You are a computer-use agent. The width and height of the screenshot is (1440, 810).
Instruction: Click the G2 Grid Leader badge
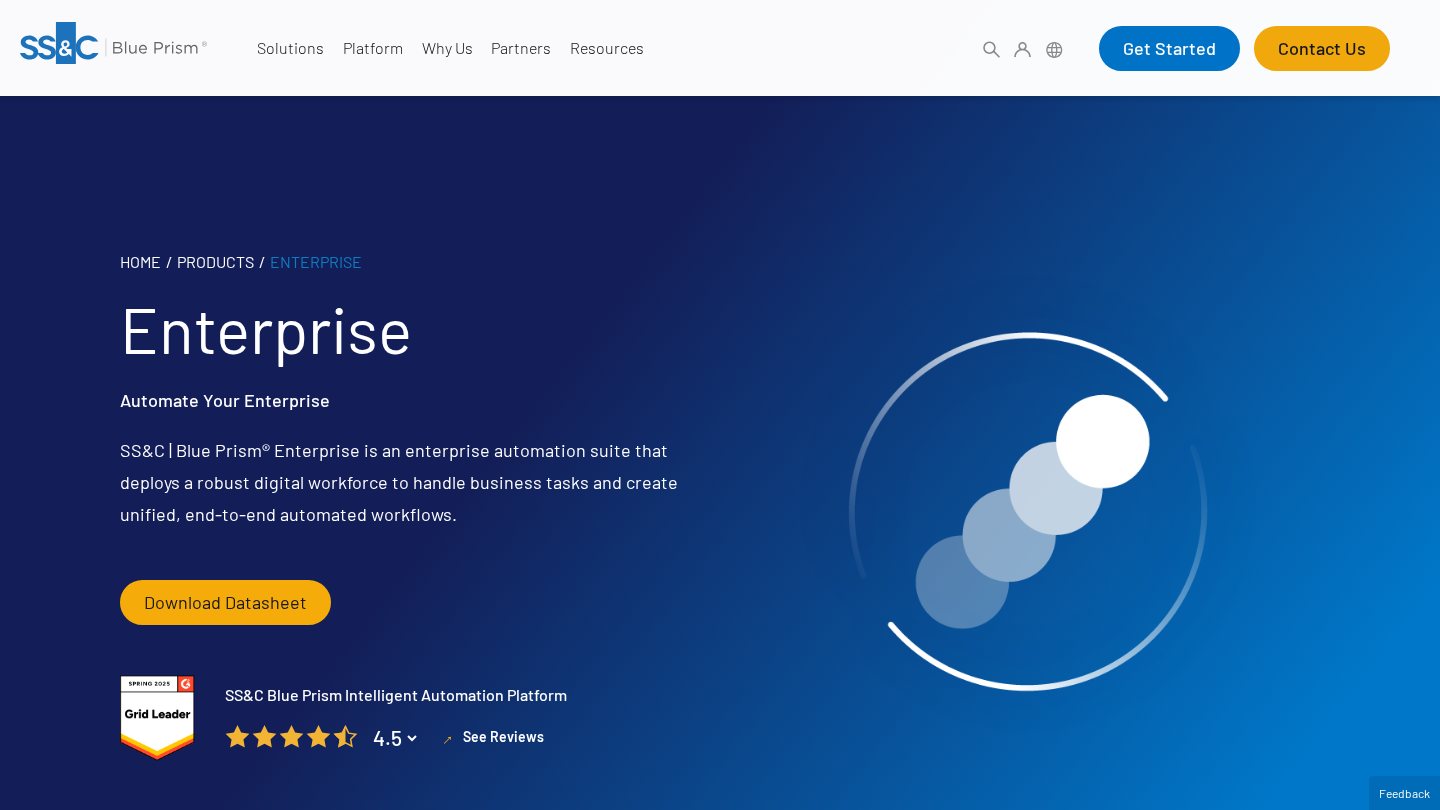(157, 717)
